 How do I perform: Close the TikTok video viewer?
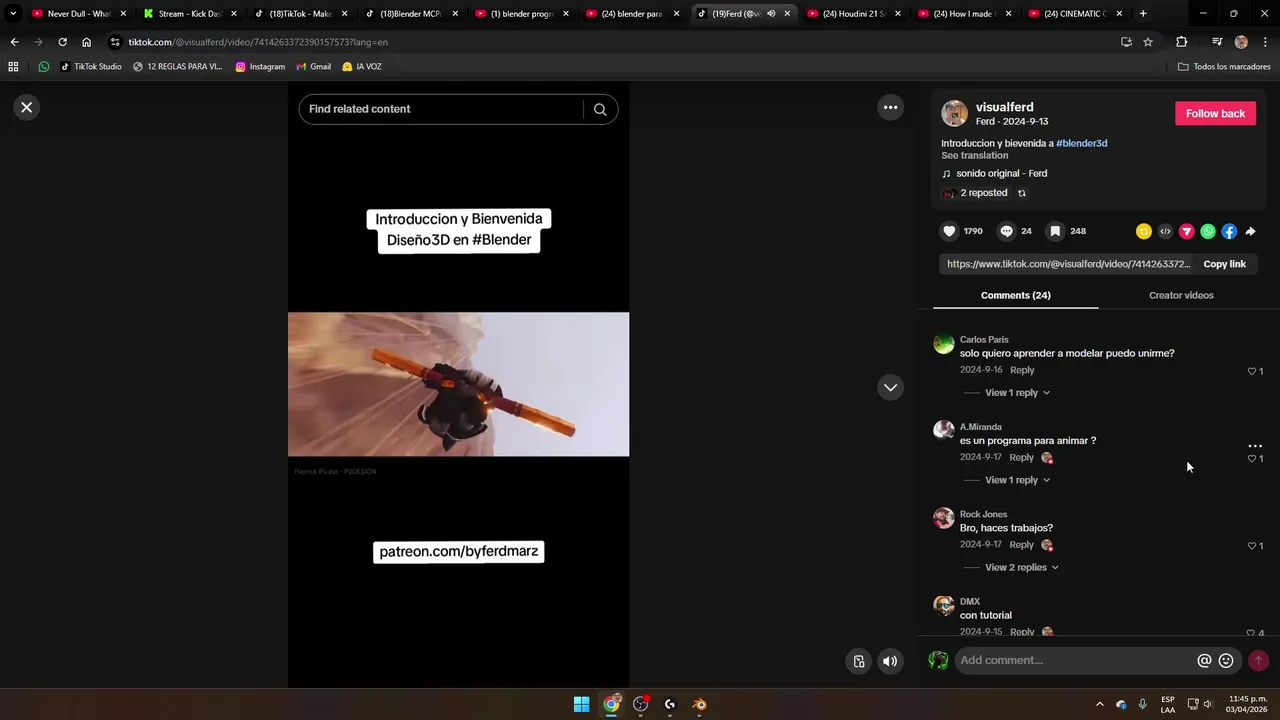click(27, 107)
